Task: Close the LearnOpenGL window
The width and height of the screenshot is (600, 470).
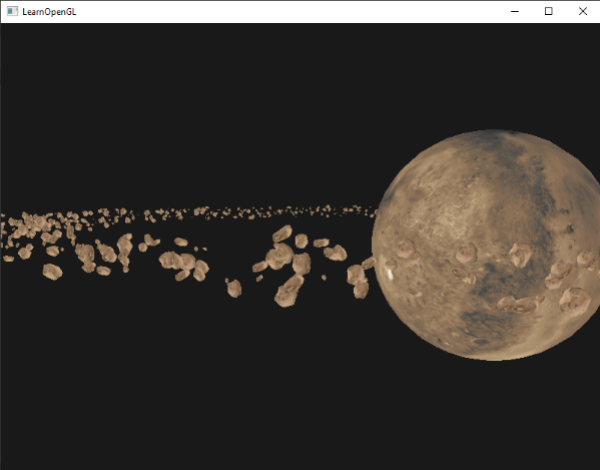Action: click(x=582, y=11)
